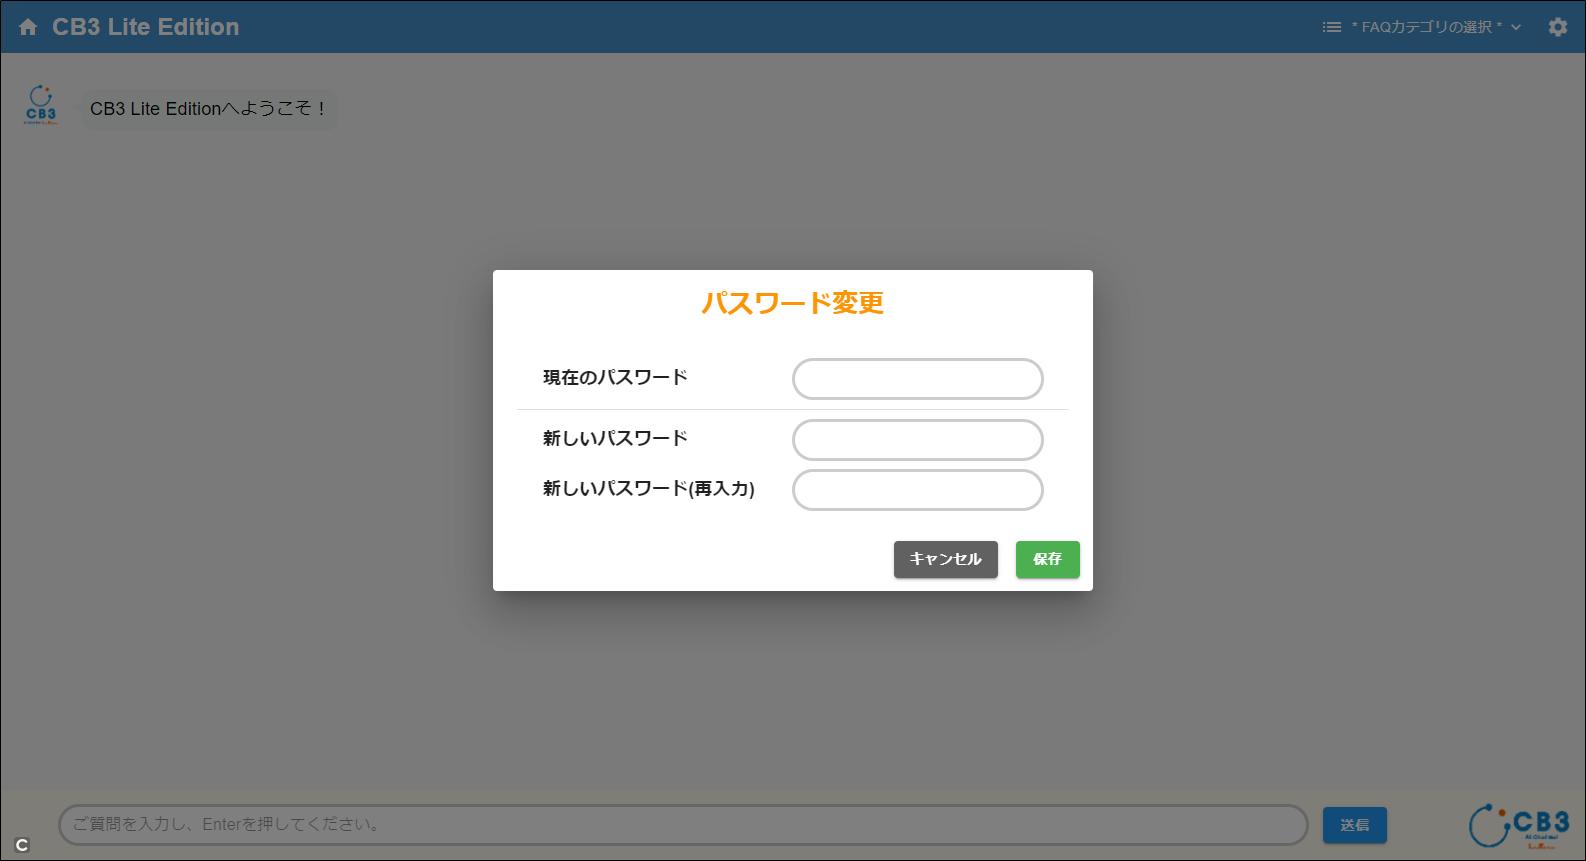Viewport: 1586px width, 861px height.
Task: Focus the 新しいパスワード input field
Action: pyautogui.click(x=917, y=440)
